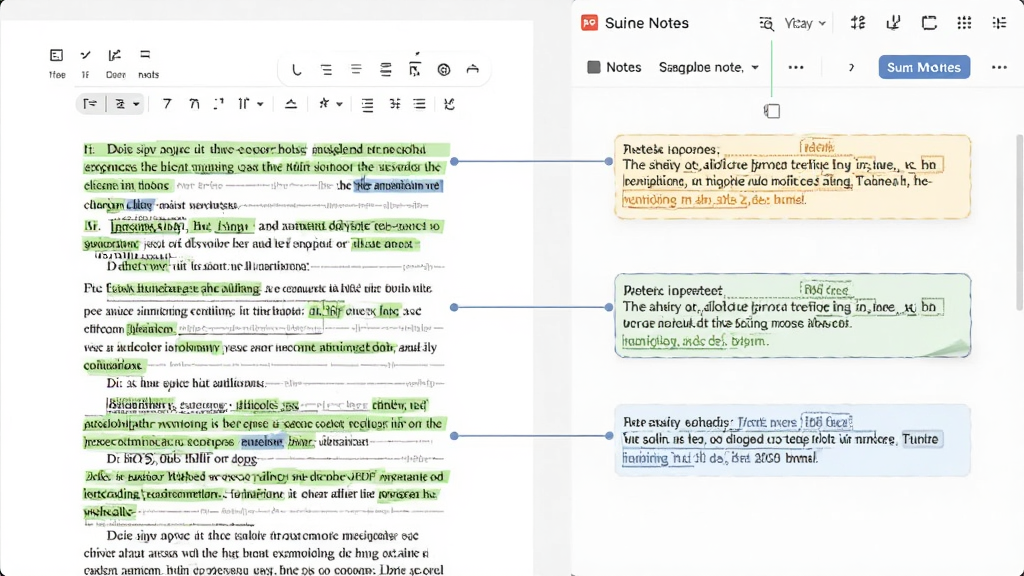
Task: Click the triangle over line icon
Action: point(291,104)
